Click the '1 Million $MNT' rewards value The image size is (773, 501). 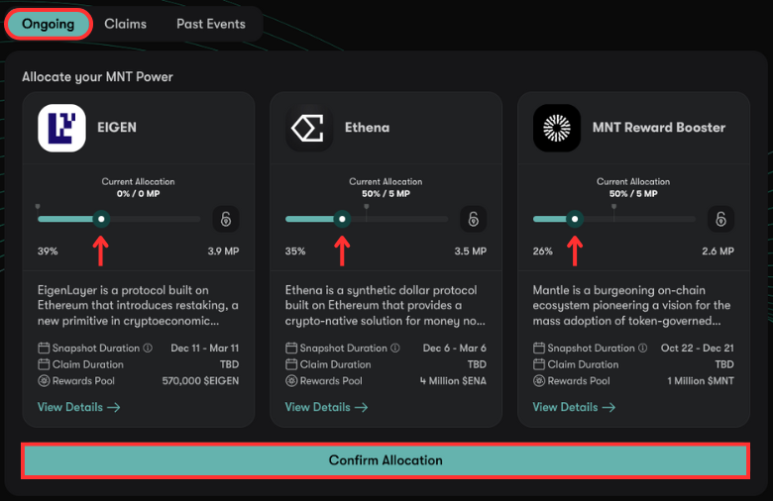pyautogui.click(x=701, y=381)
